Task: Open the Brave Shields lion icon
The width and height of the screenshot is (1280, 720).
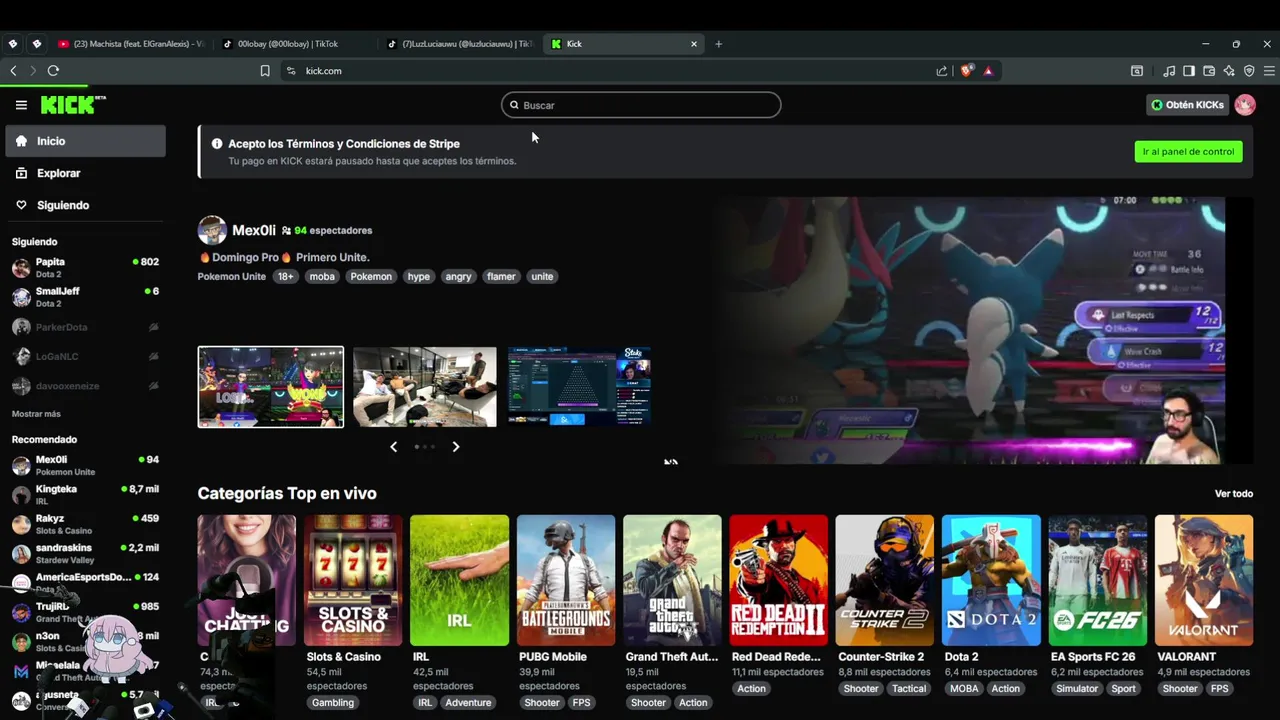Action: click(966, 71)
